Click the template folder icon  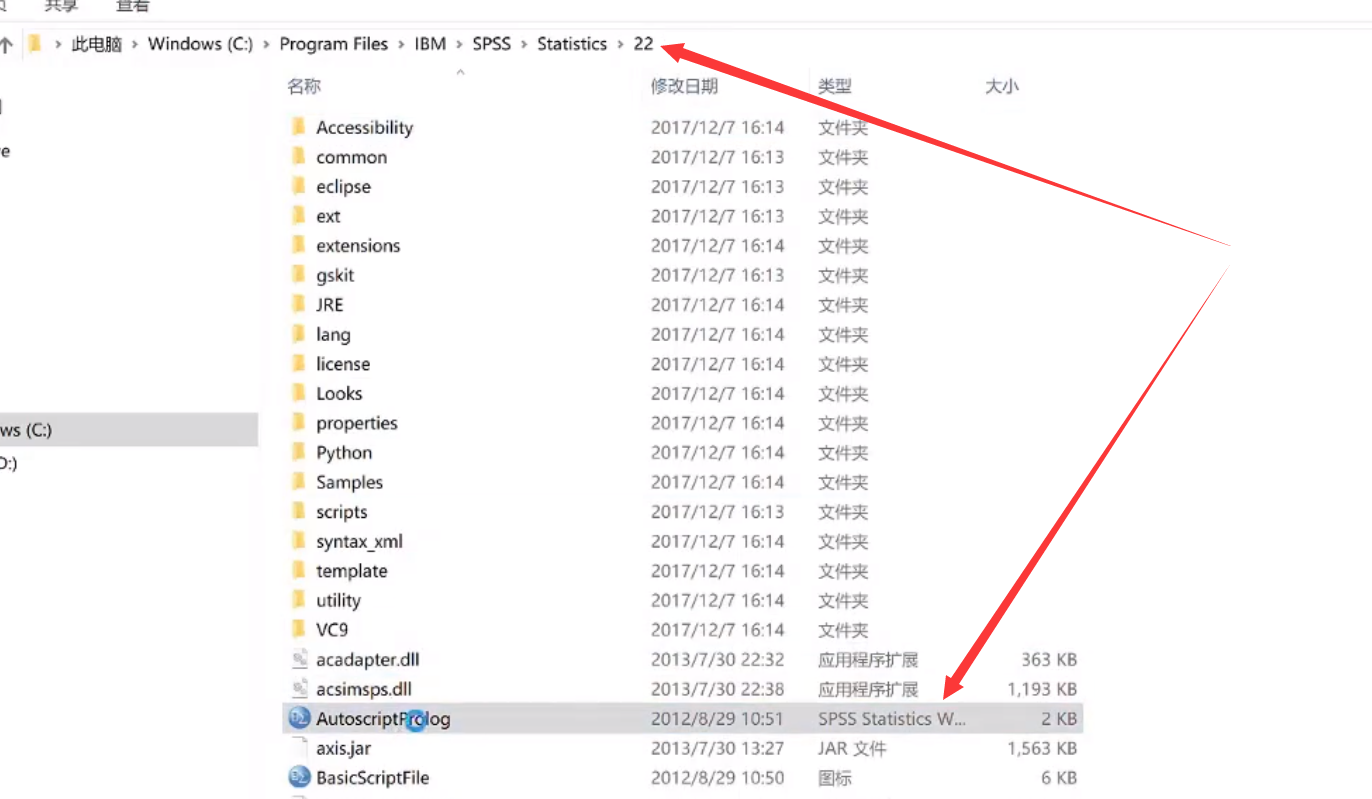point(298,570)
